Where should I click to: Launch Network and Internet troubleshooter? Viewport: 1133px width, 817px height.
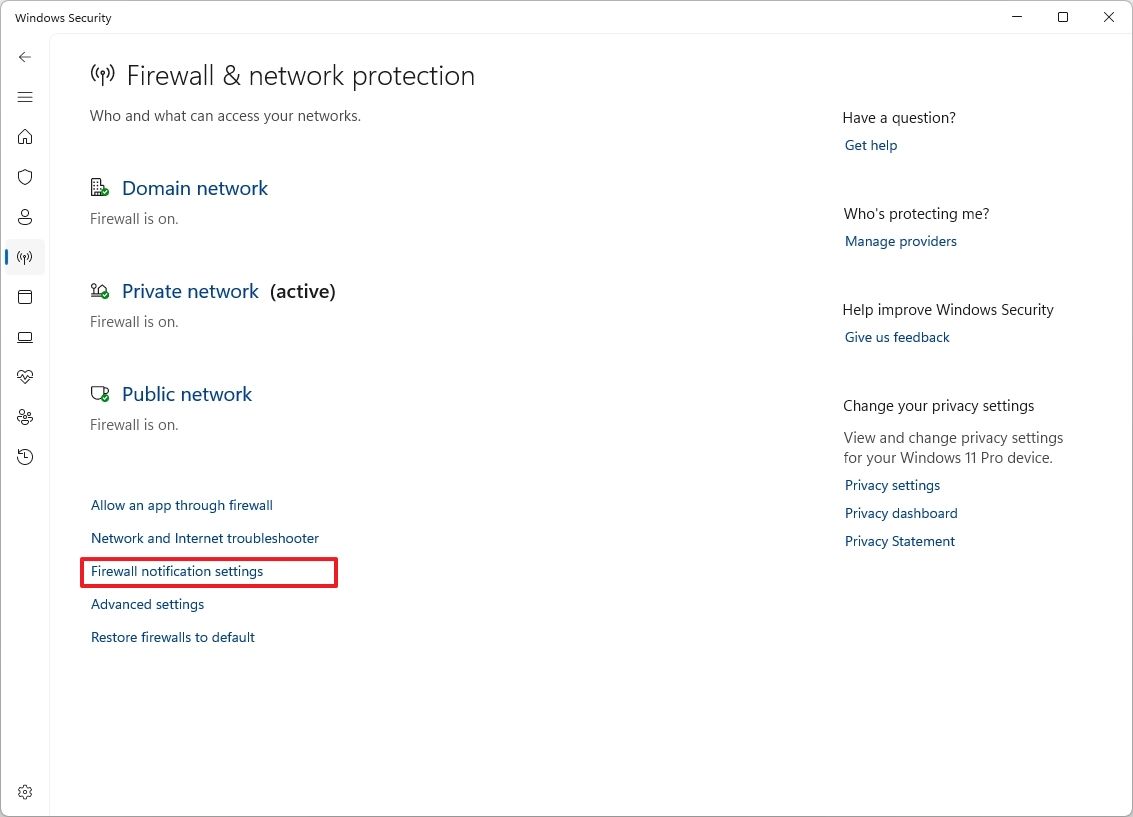204,538
